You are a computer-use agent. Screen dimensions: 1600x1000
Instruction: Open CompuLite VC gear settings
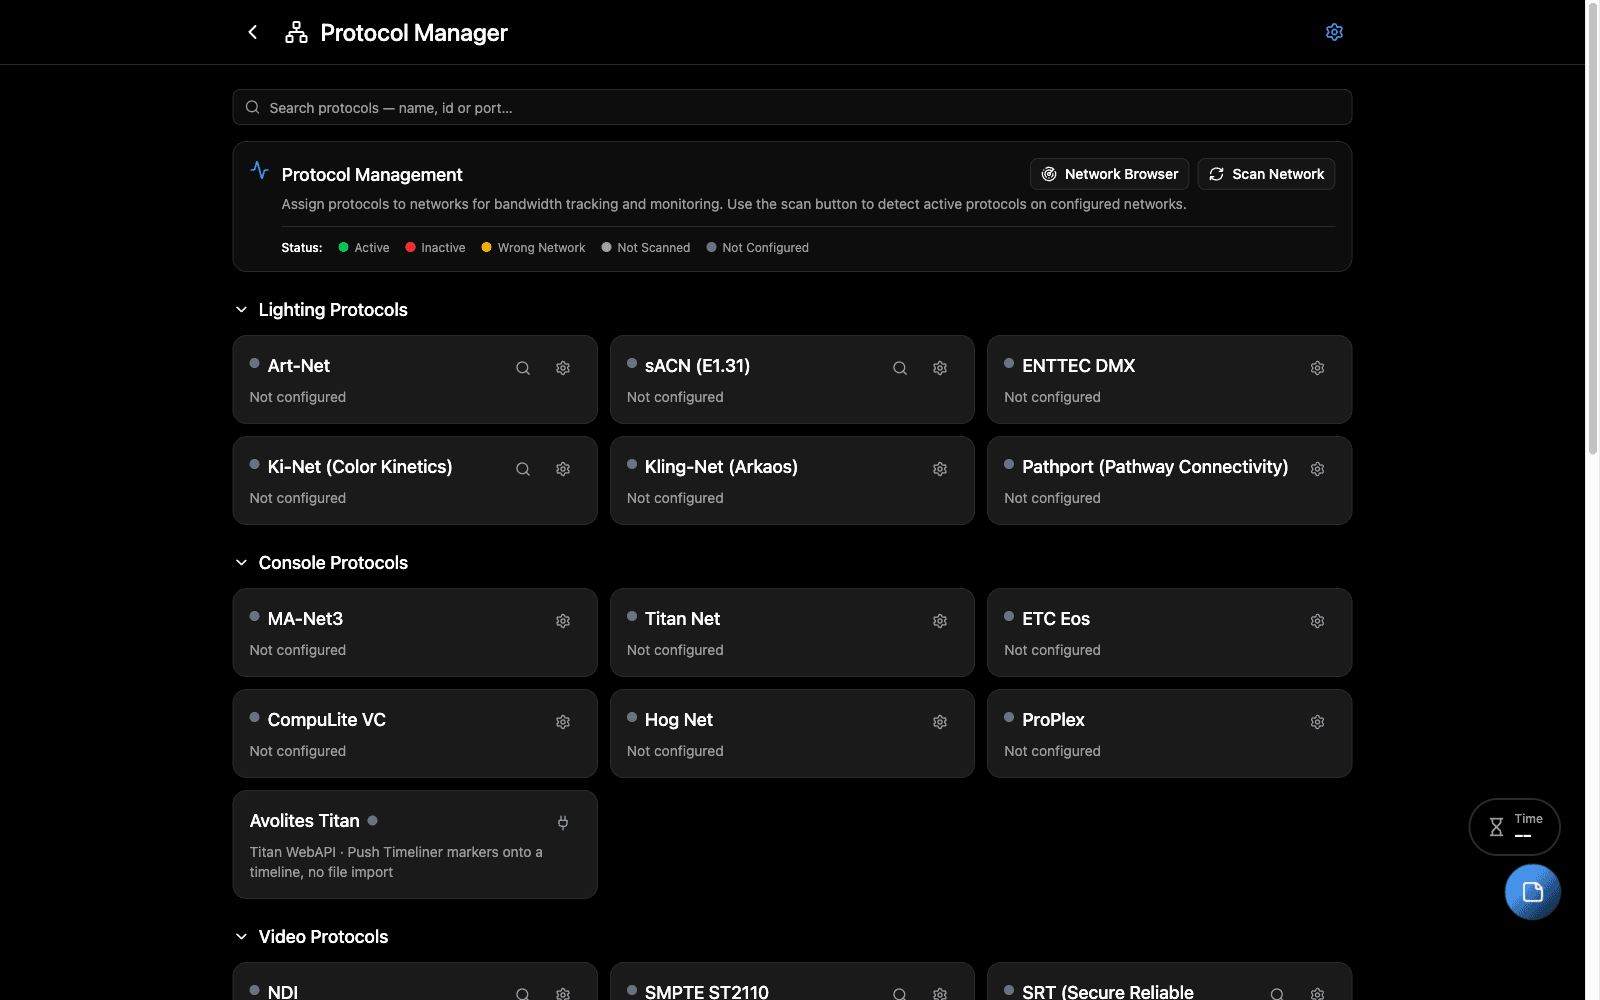coord(563,722)
